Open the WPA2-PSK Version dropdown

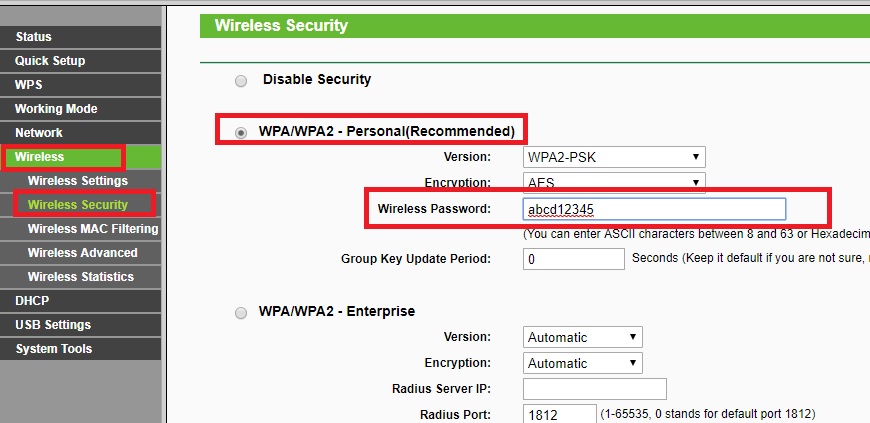614,157
